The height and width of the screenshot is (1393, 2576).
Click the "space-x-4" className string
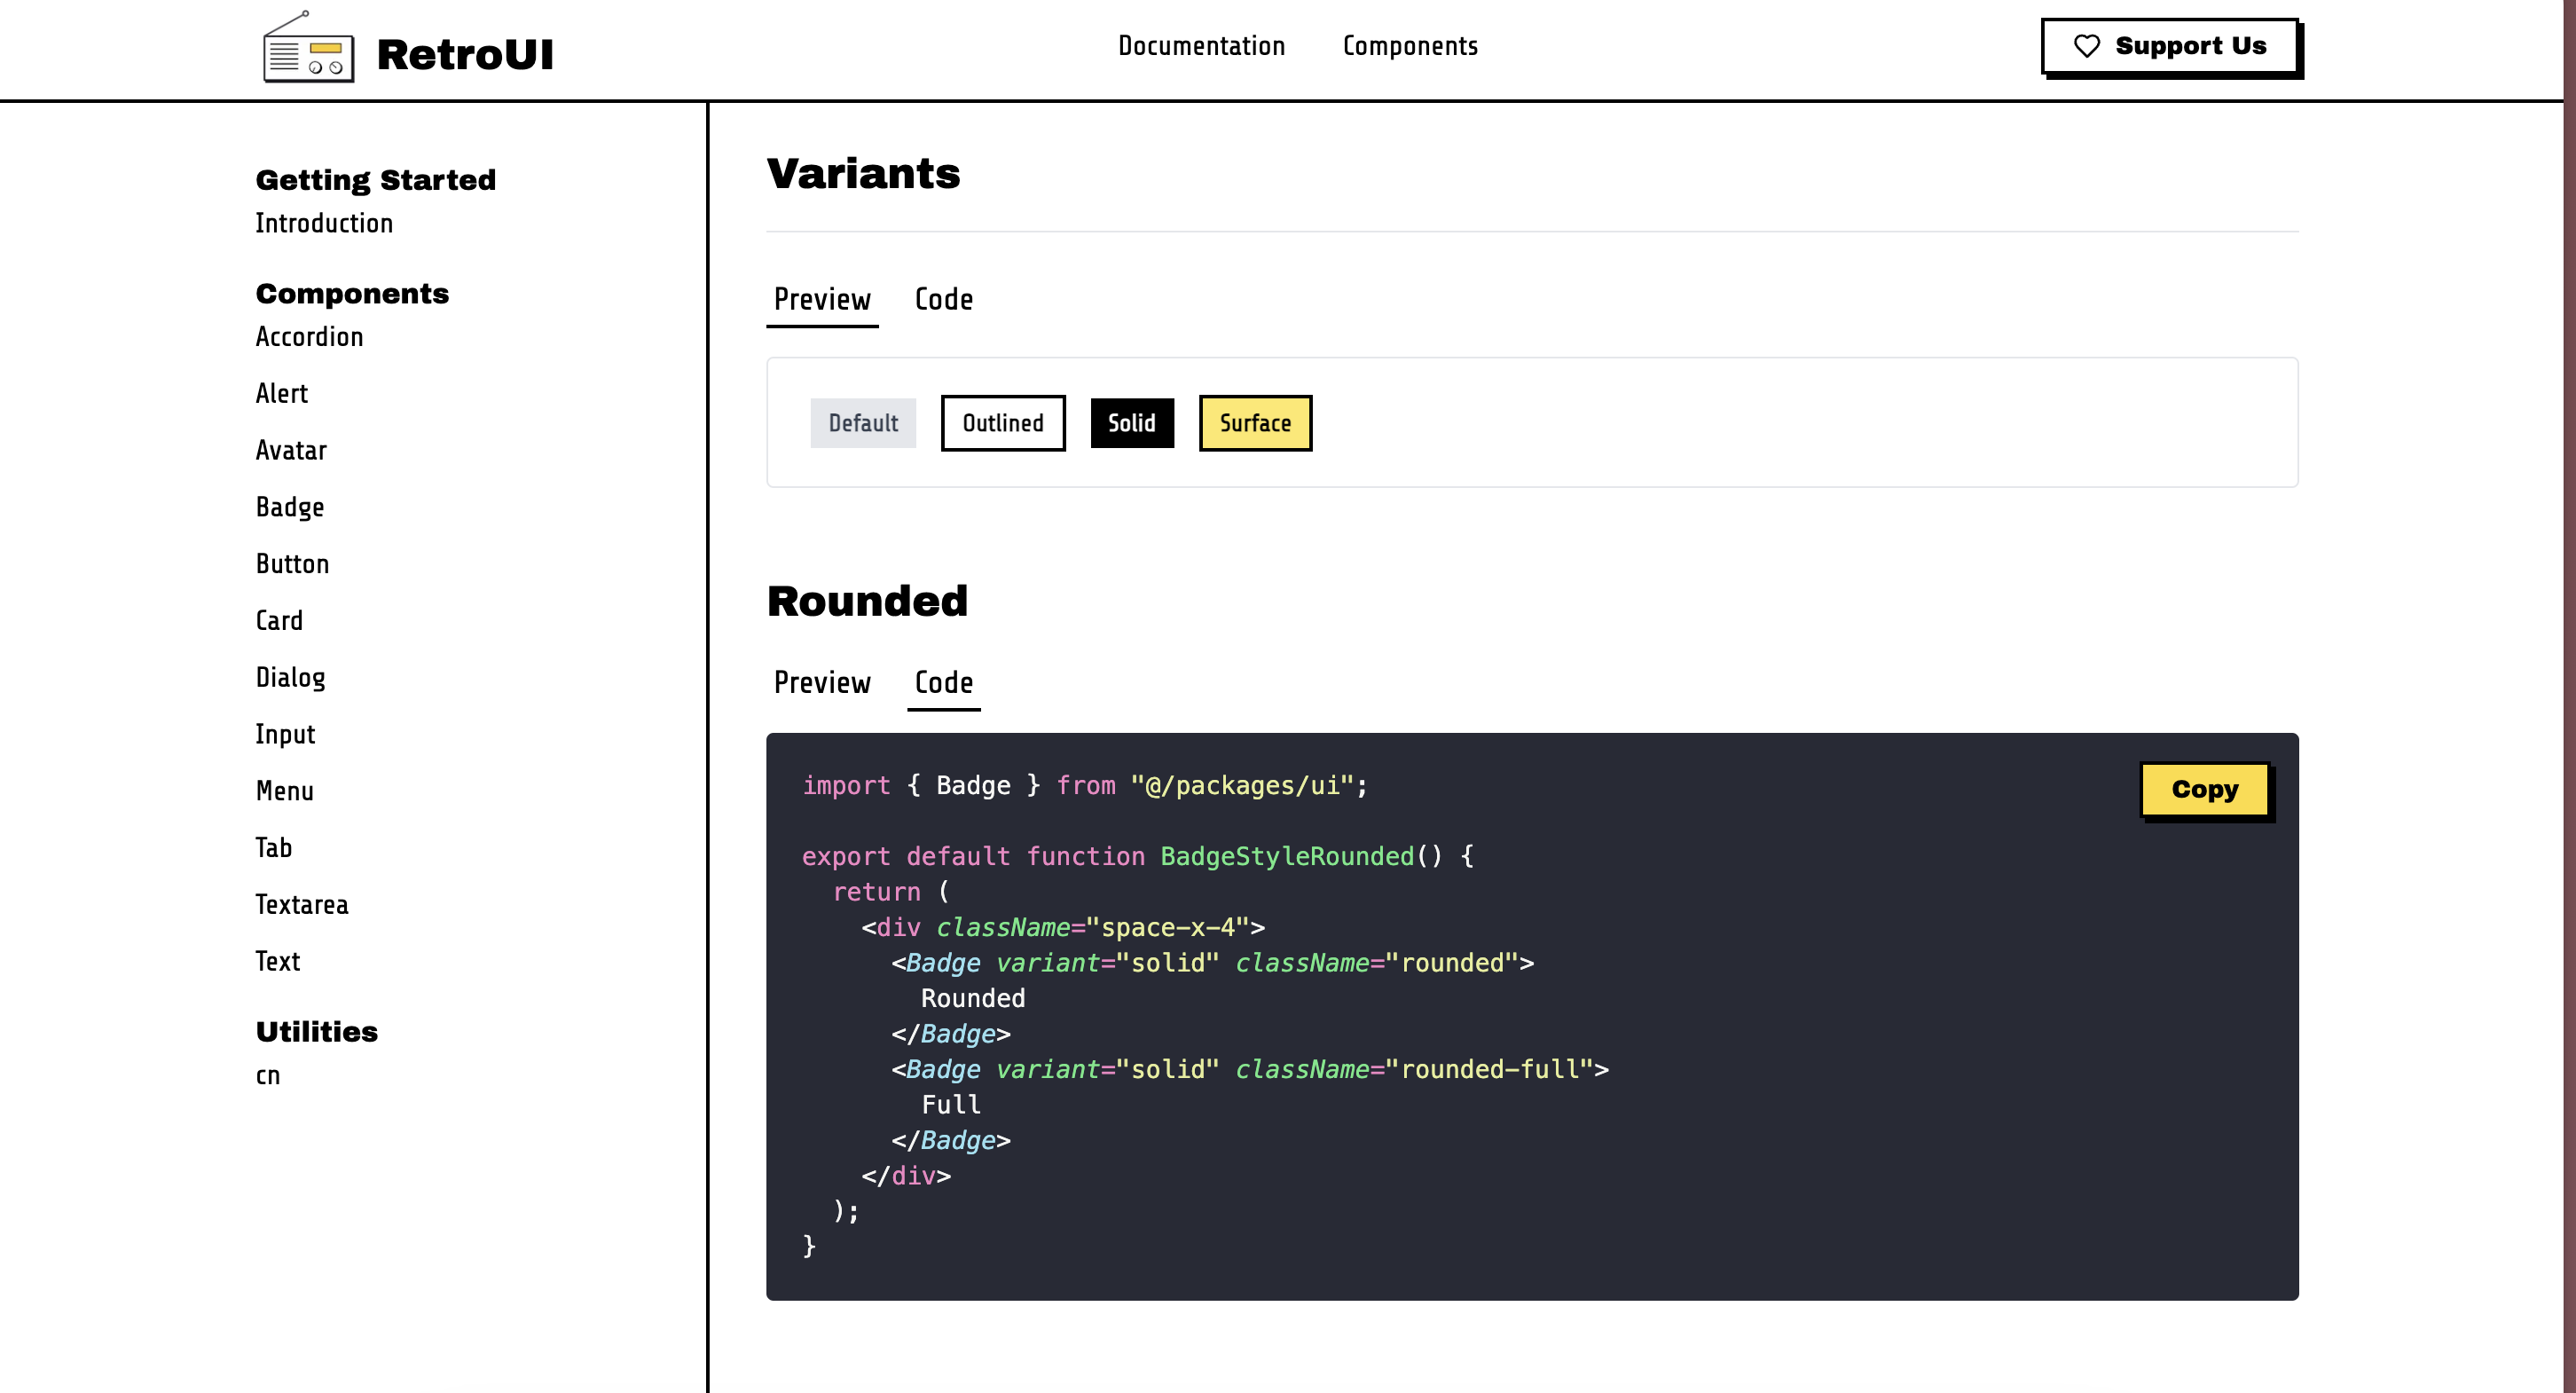[1168, 928]
